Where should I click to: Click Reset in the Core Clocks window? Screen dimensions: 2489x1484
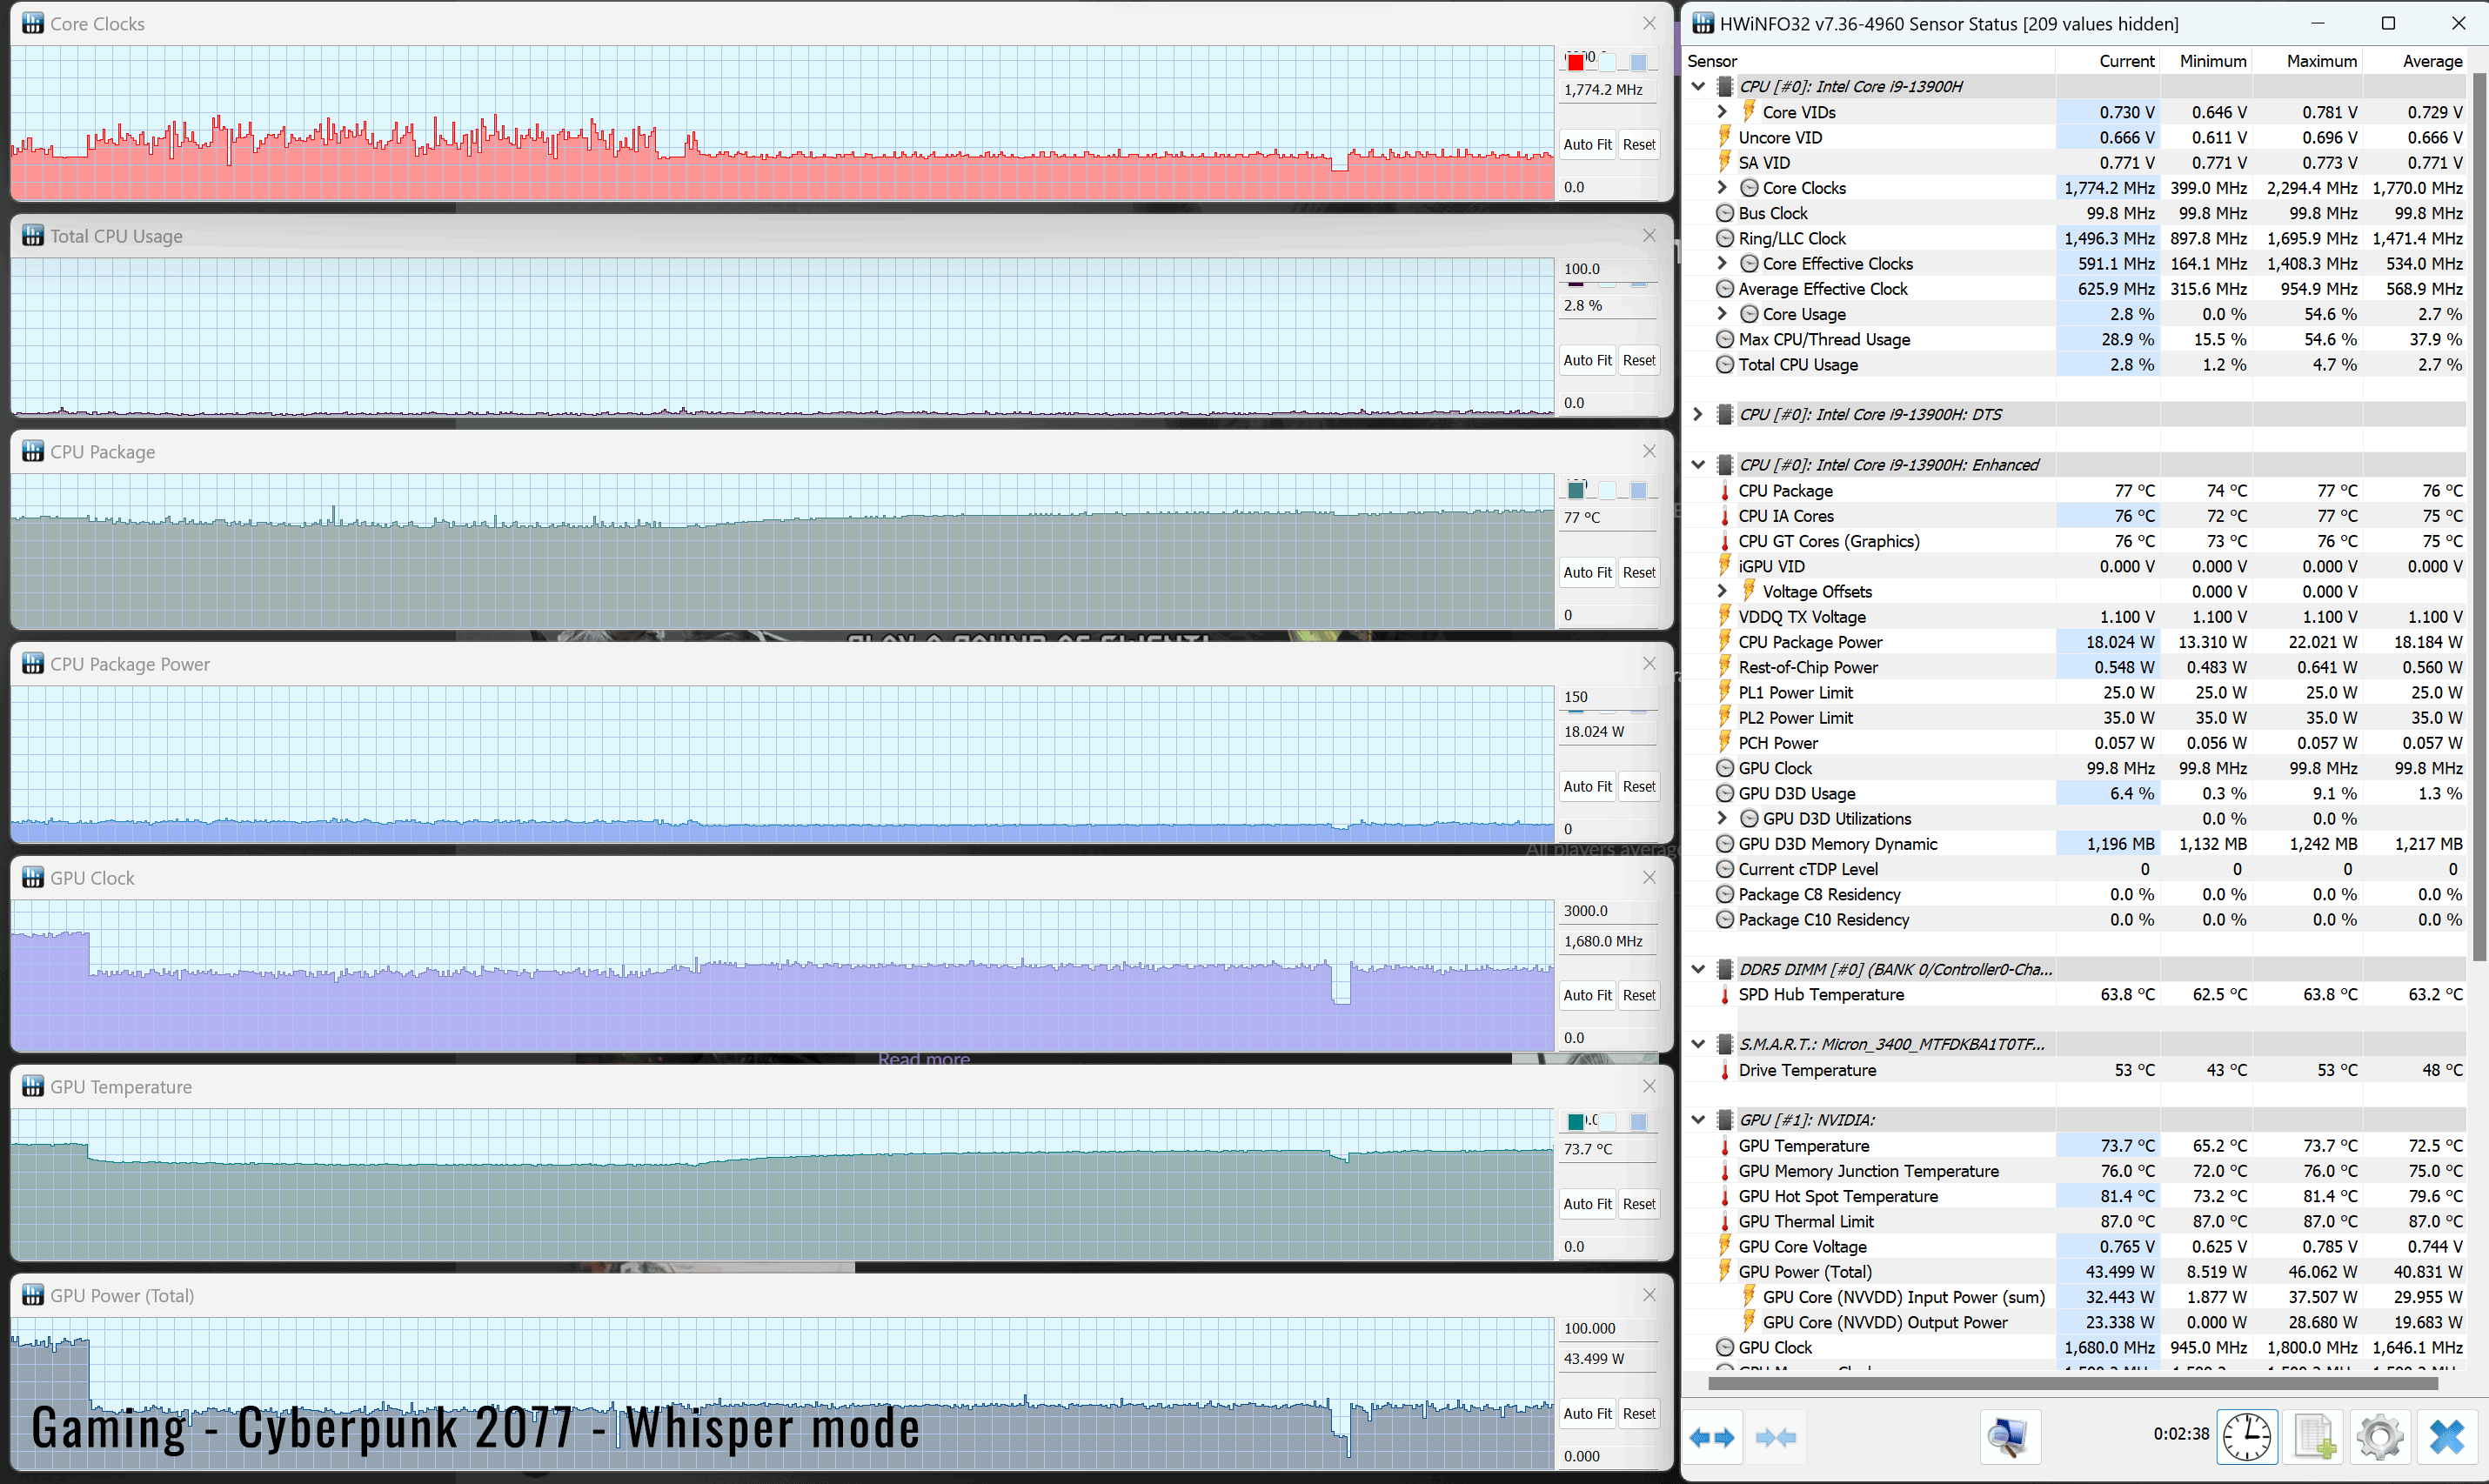(x=1639, y=144)
